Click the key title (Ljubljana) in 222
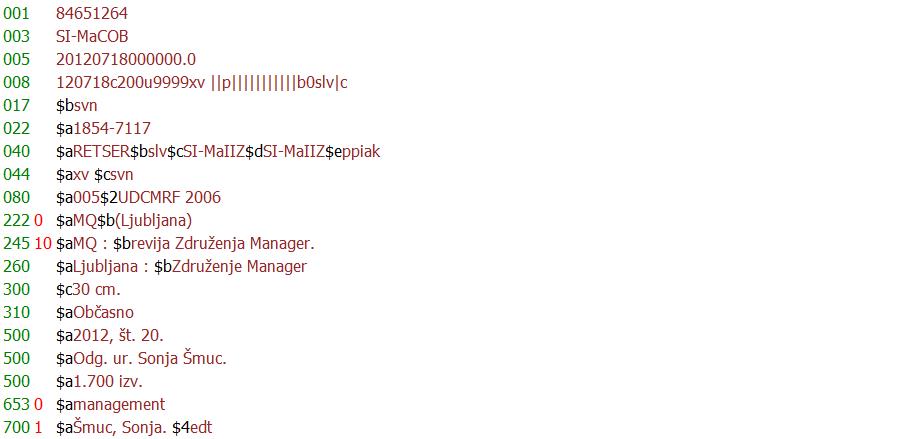This screenshot has height=439, width=900. point(154,221)
